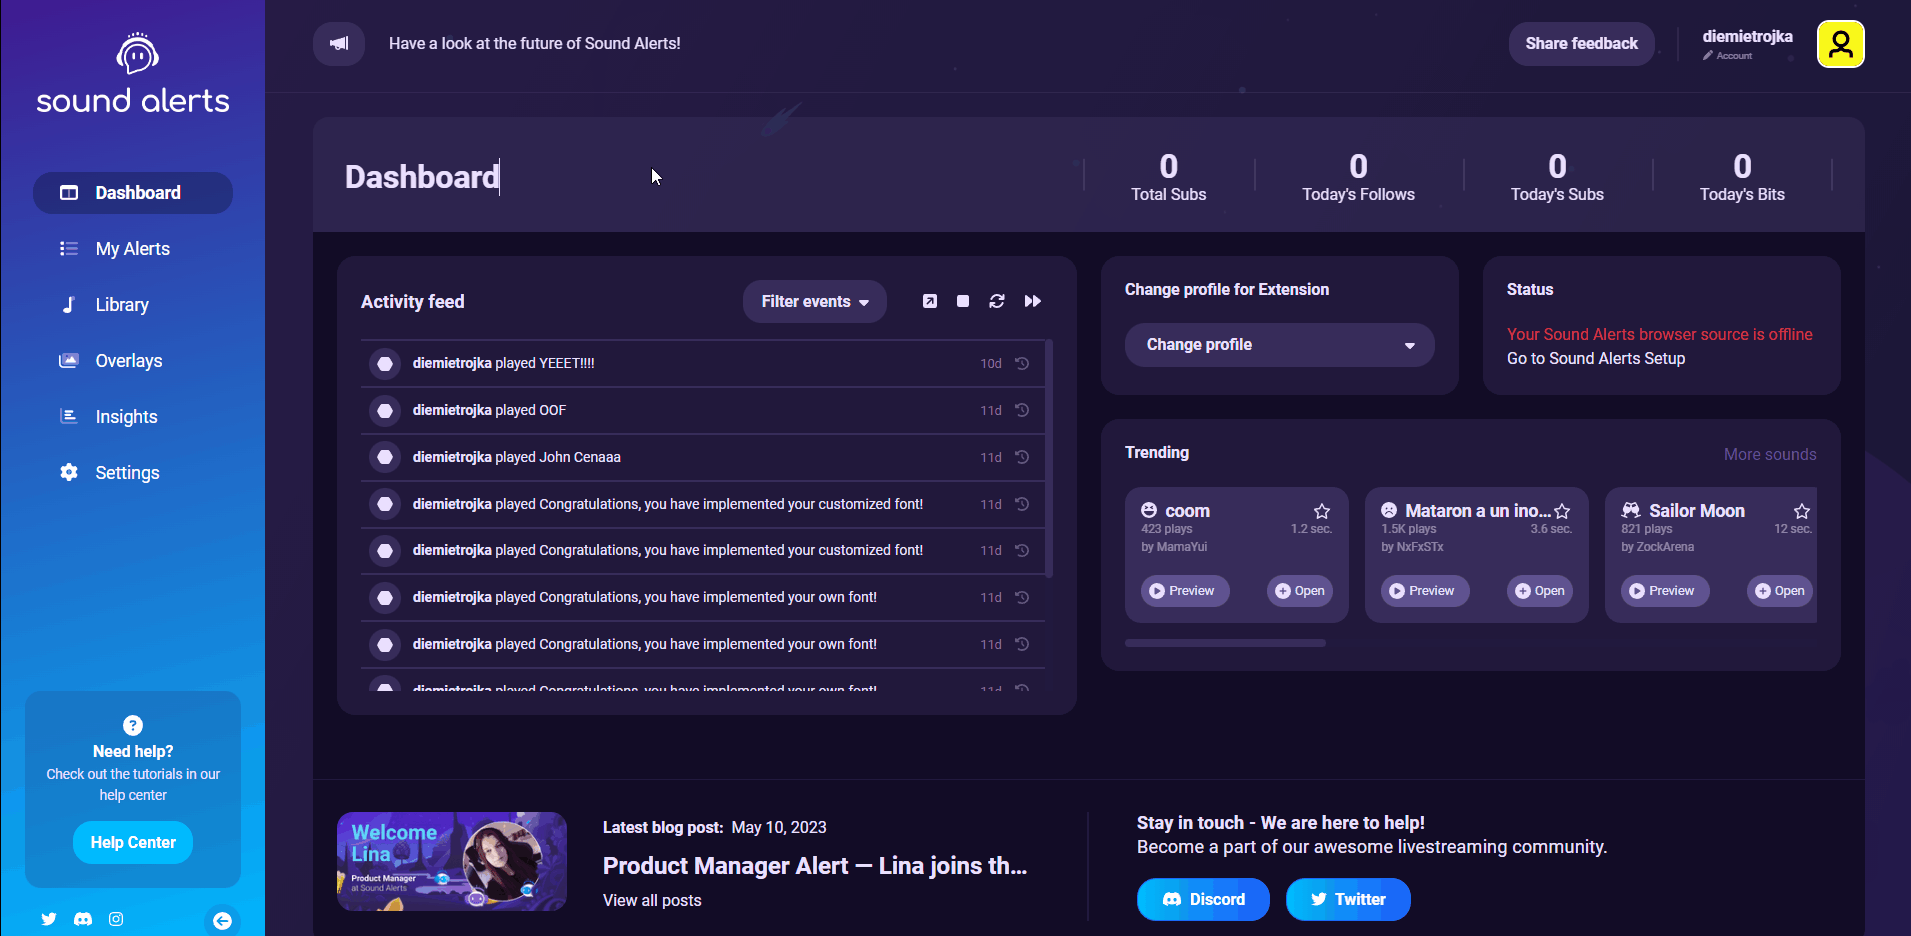Favorite the Mataron a un ino sound
Viewport: 1911px width, 936px height.
(1562, 511)
